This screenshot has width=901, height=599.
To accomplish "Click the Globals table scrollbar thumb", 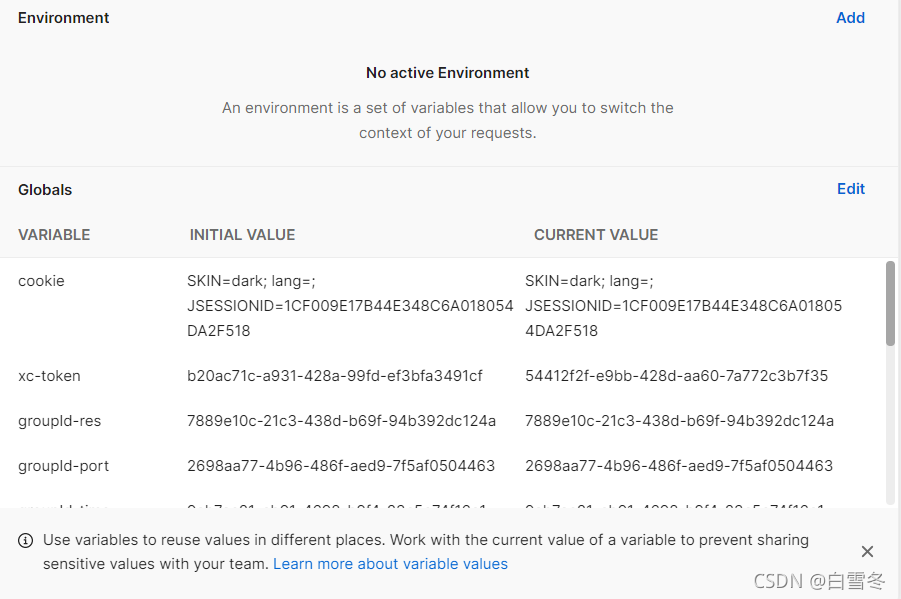I will point(890,304).
